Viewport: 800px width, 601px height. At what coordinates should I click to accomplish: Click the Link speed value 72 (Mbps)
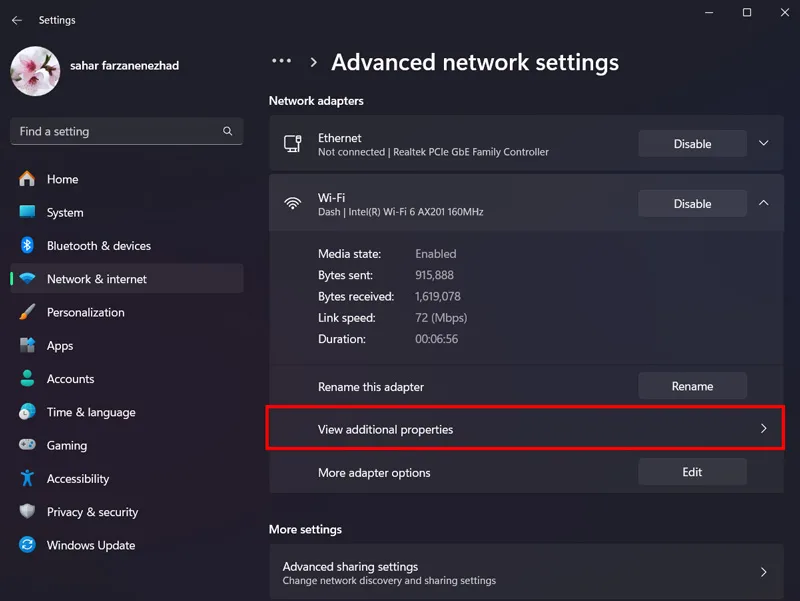[441, 318]
